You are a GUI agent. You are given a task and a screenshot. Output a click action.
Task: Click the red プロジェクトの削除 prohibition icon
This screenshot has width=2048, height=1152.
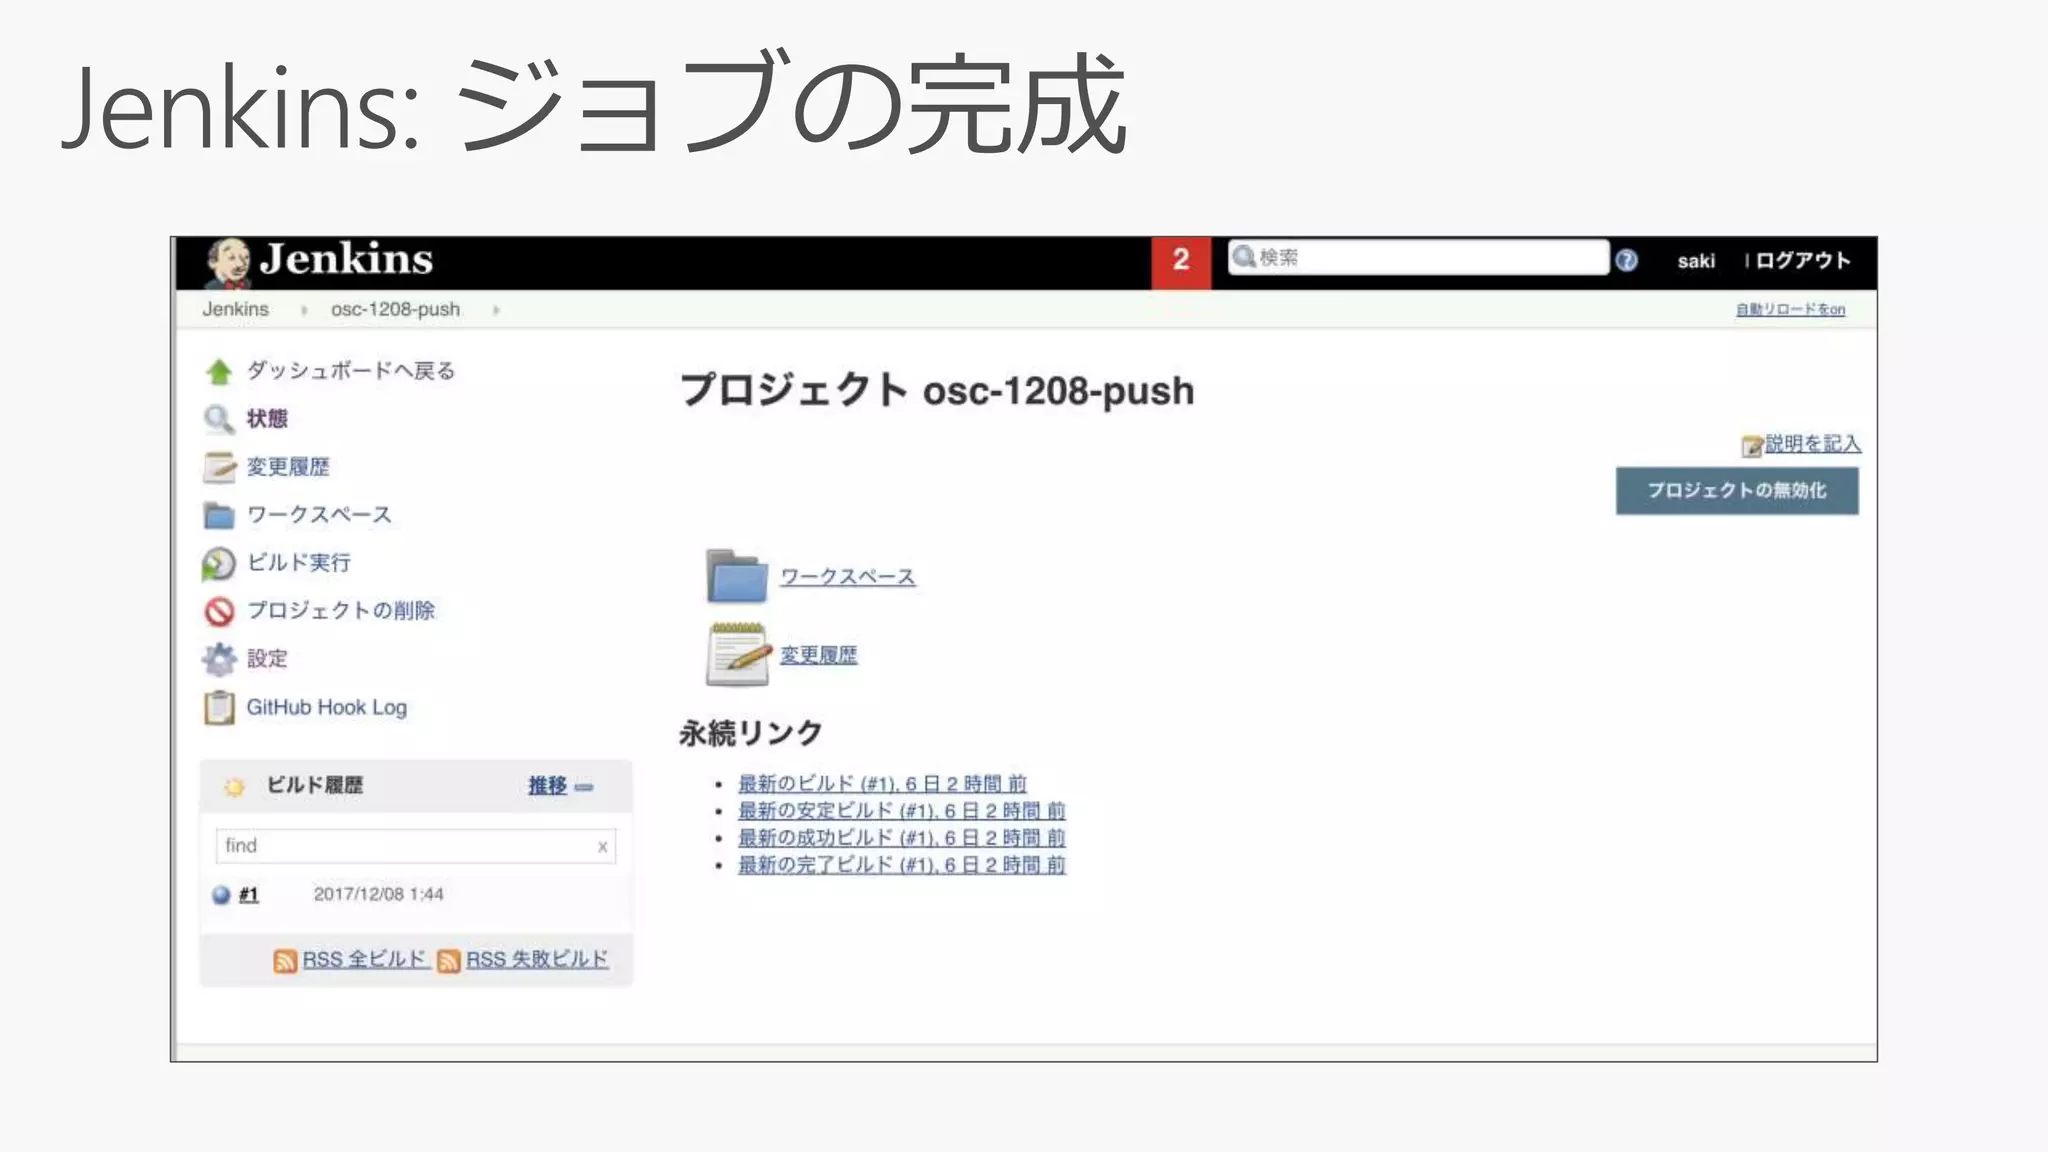219,611
